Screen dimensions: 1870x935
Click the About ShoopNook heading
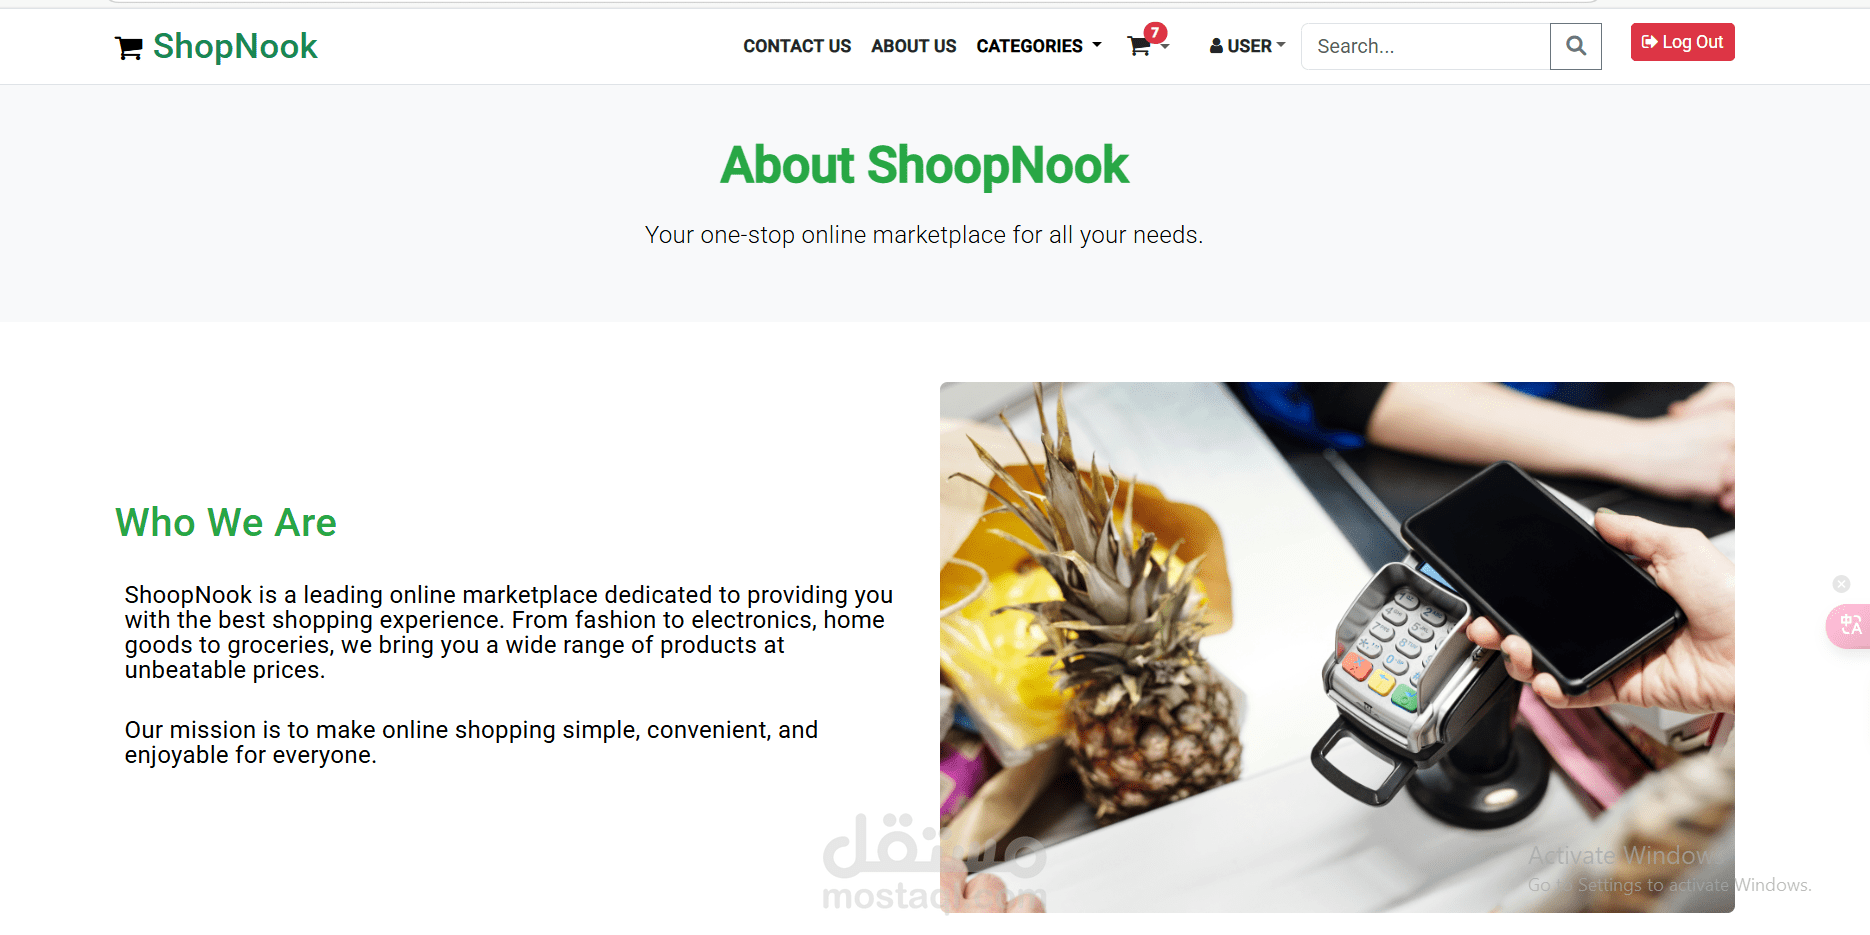(x=924, y=165)
